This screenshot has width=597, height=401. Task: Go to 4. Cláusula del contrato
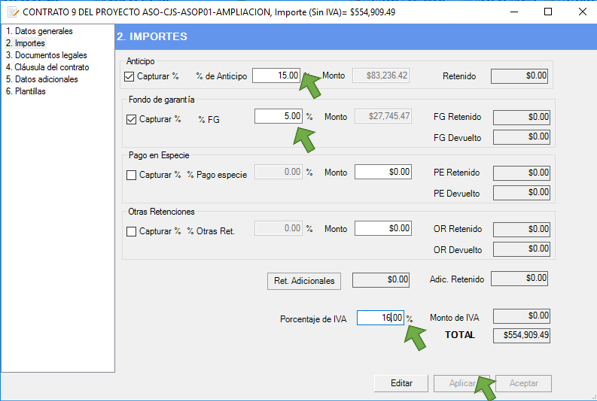click(48, 67)
